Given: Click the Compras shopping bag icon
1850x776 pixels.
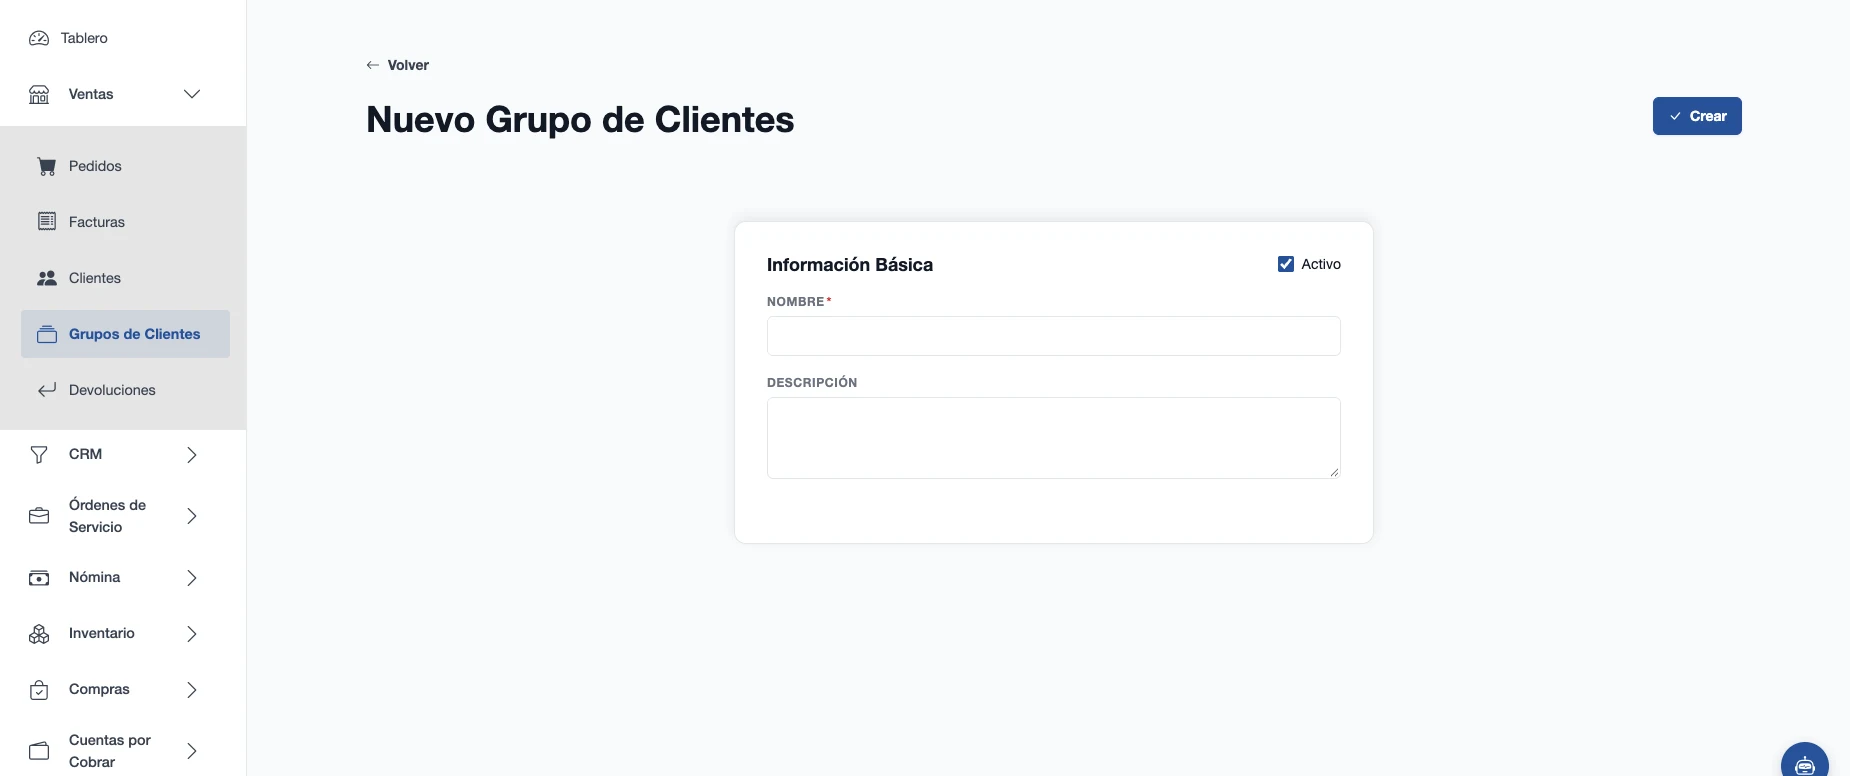Looking at the screenshot, I should tap(39, 690).
